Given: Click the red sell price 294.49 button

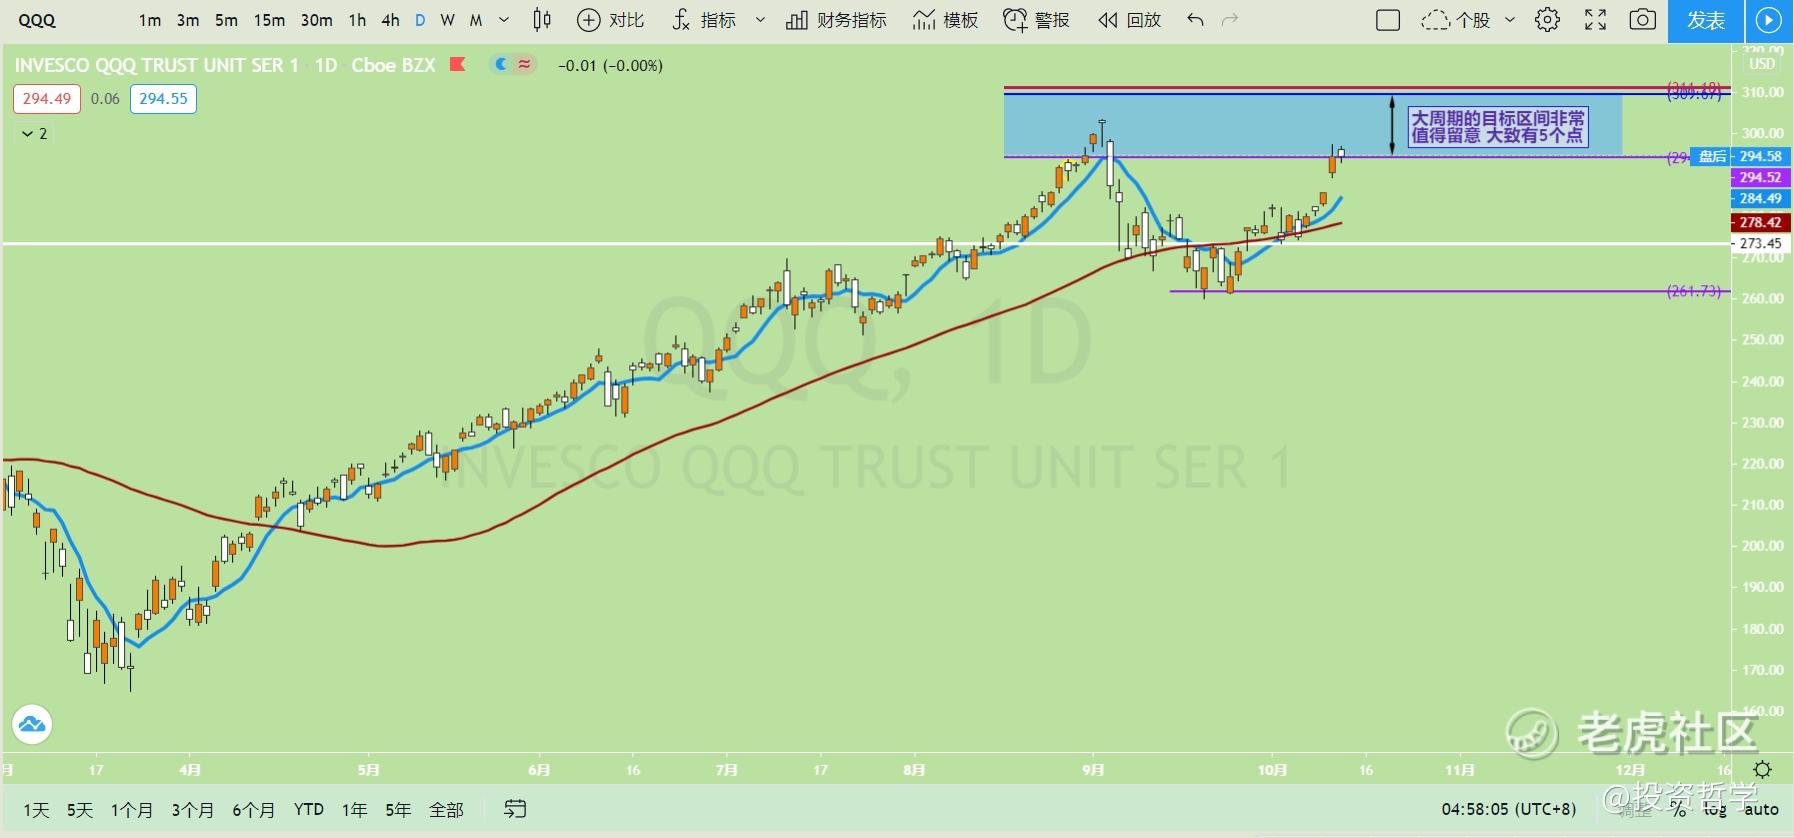Looking at the screenshot, I should [47, 99].
